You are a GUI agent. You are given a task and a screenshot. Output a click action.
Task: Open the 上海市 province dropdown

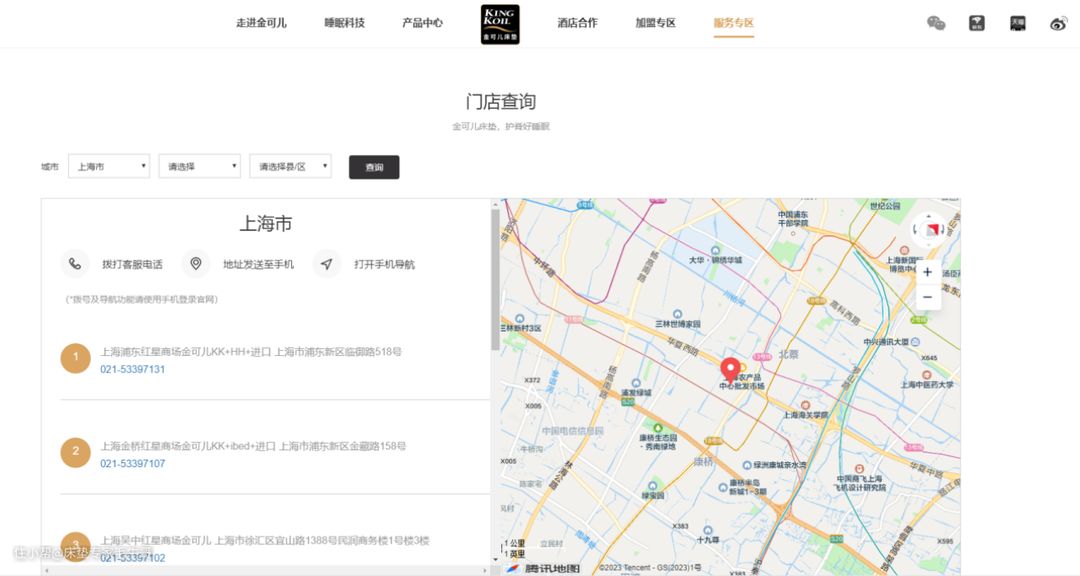pyautogui.click(x=109, y=166)
